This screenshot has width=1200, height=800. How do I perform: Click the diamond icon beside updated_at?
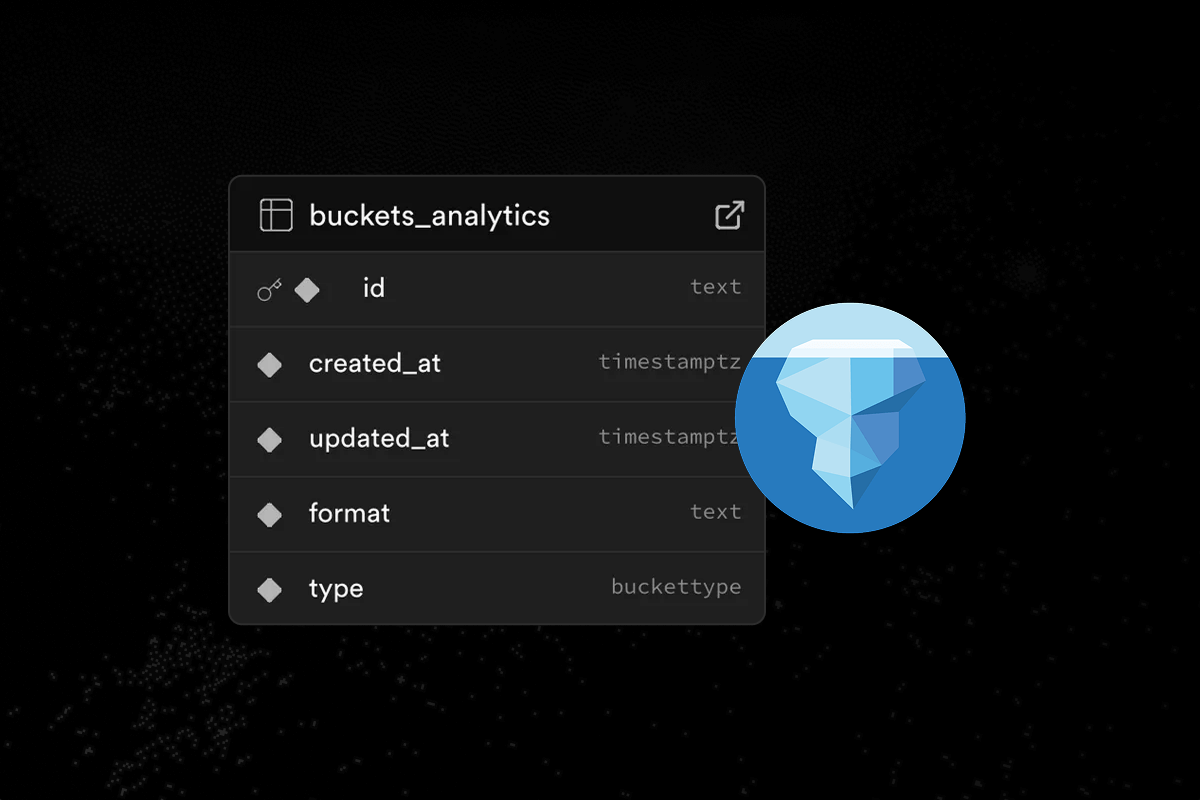(x=269, y=439)
